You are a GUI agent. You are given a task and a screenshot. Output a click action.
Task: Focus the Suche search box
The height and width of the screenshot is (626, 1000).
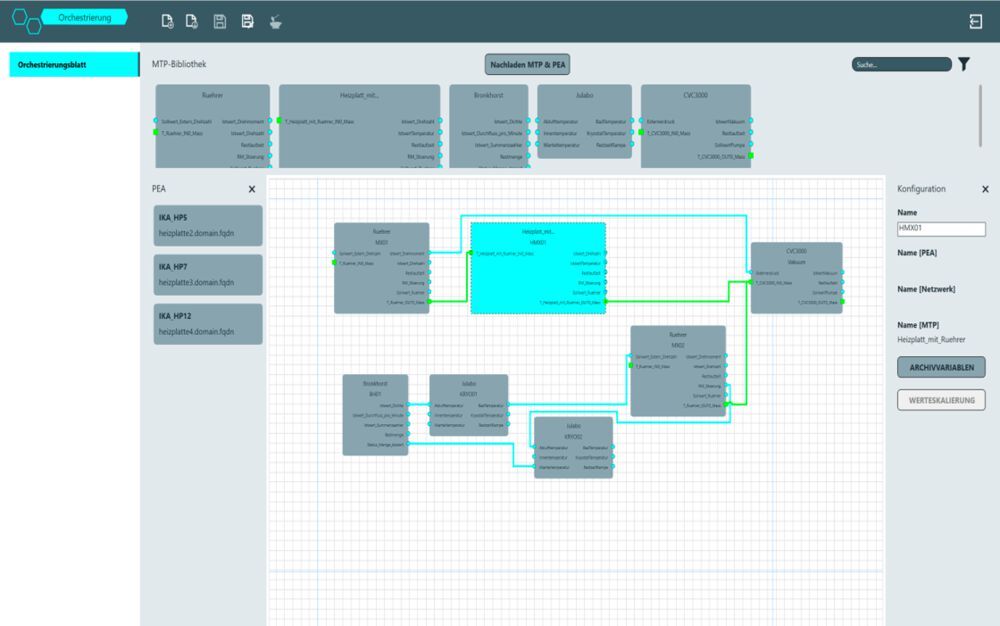(901, 64)
